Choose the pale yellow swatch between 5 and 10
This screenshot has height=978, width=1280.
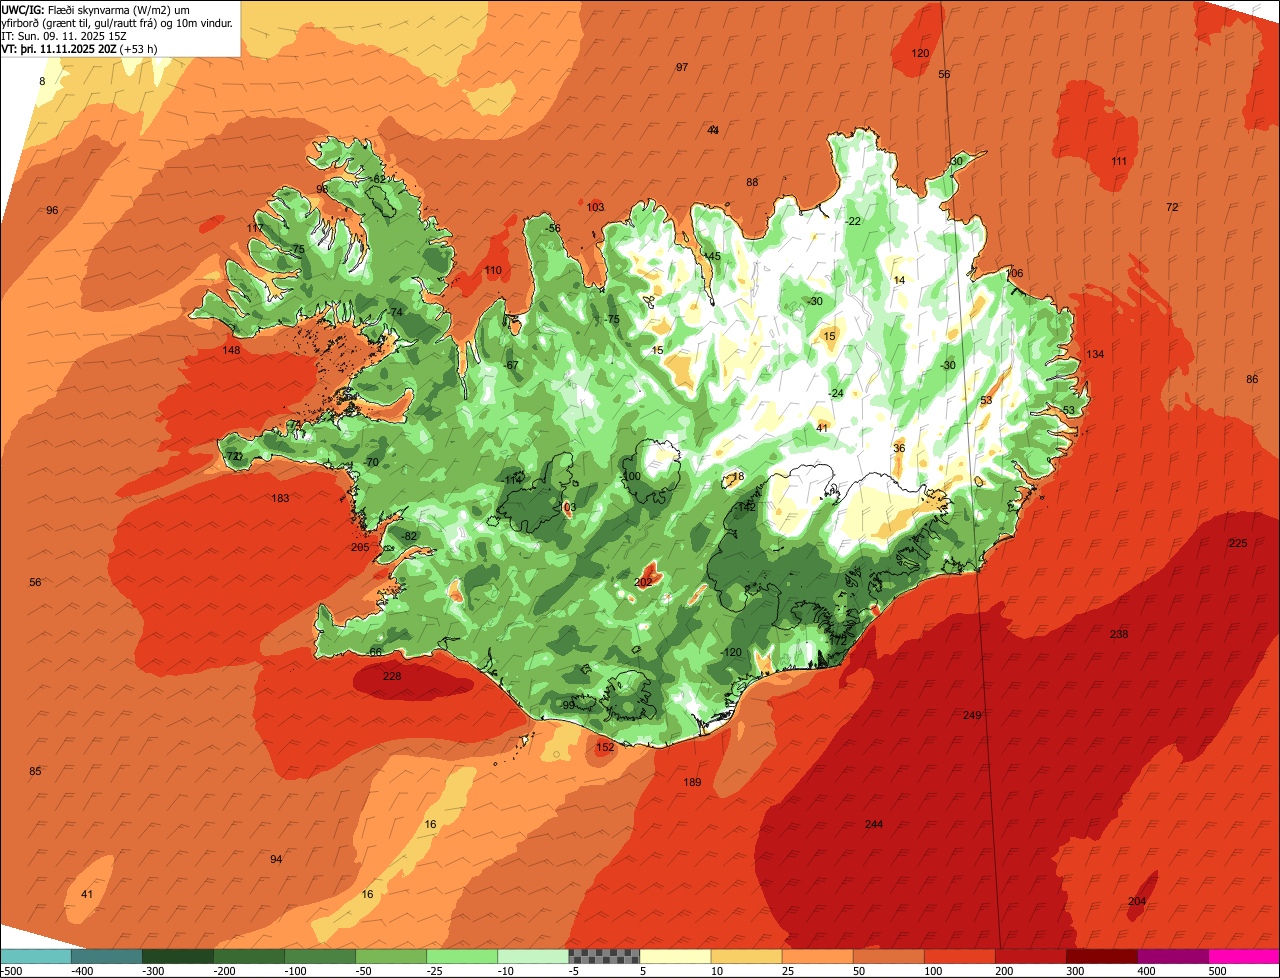point(675,956)
